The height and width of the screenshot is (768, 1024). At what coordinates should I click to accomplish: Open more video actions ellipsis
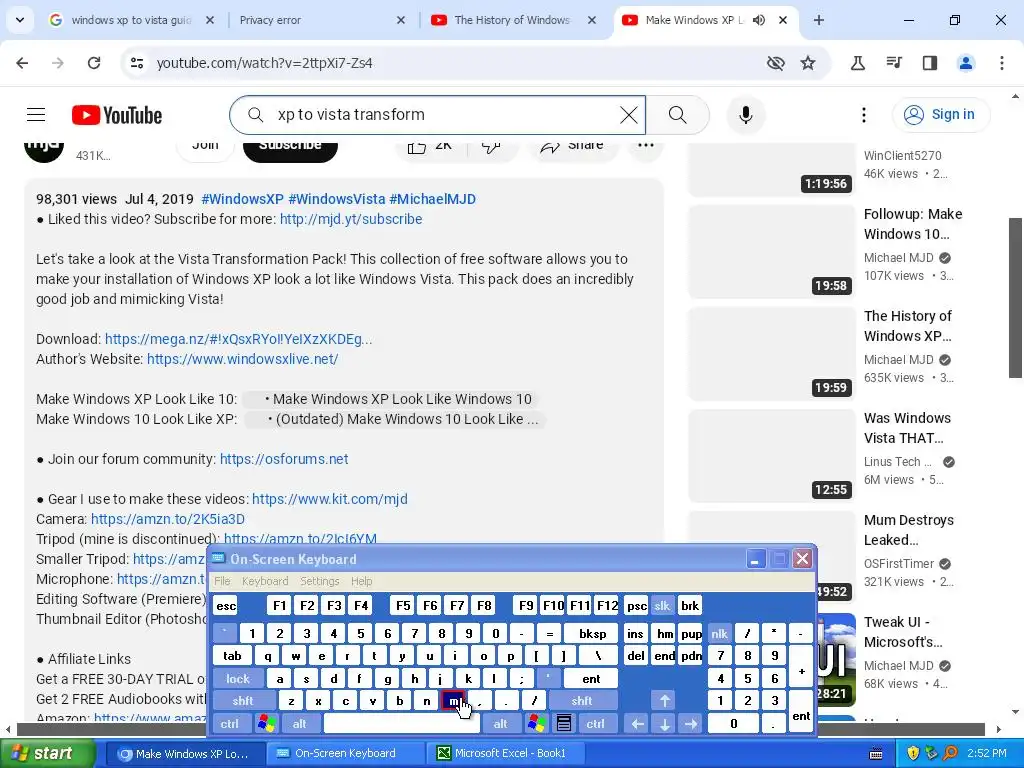coord(645,146)
